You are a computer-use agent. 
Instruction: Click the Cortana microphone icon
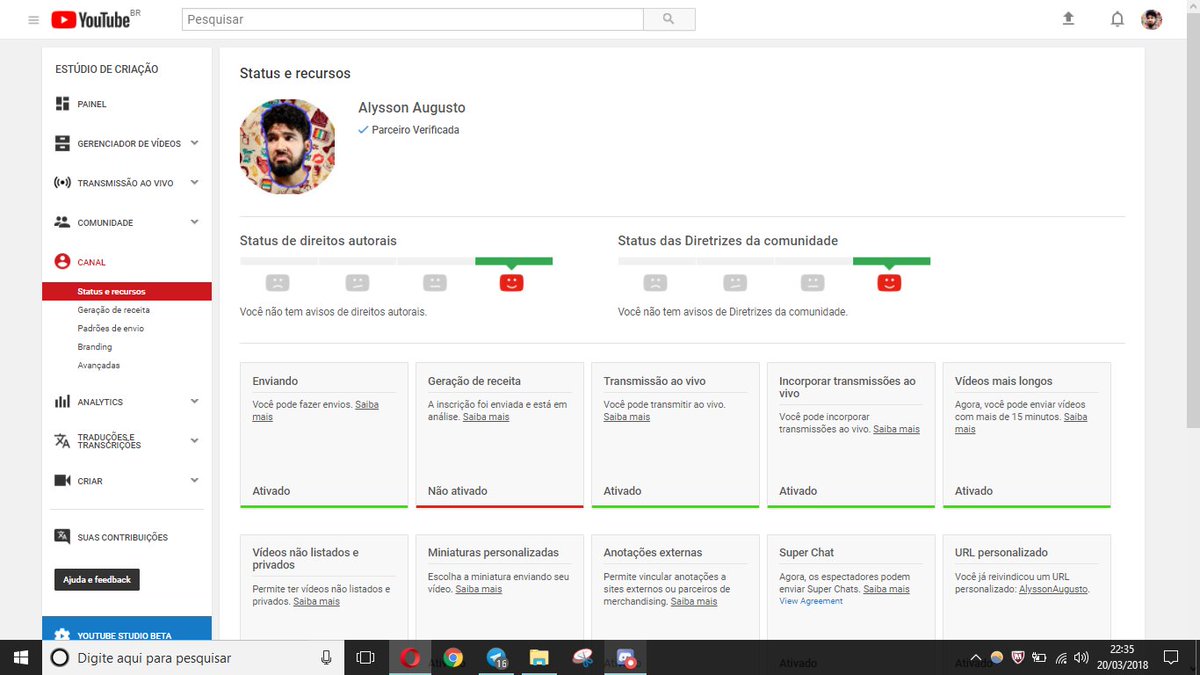[x=326, y=657]
